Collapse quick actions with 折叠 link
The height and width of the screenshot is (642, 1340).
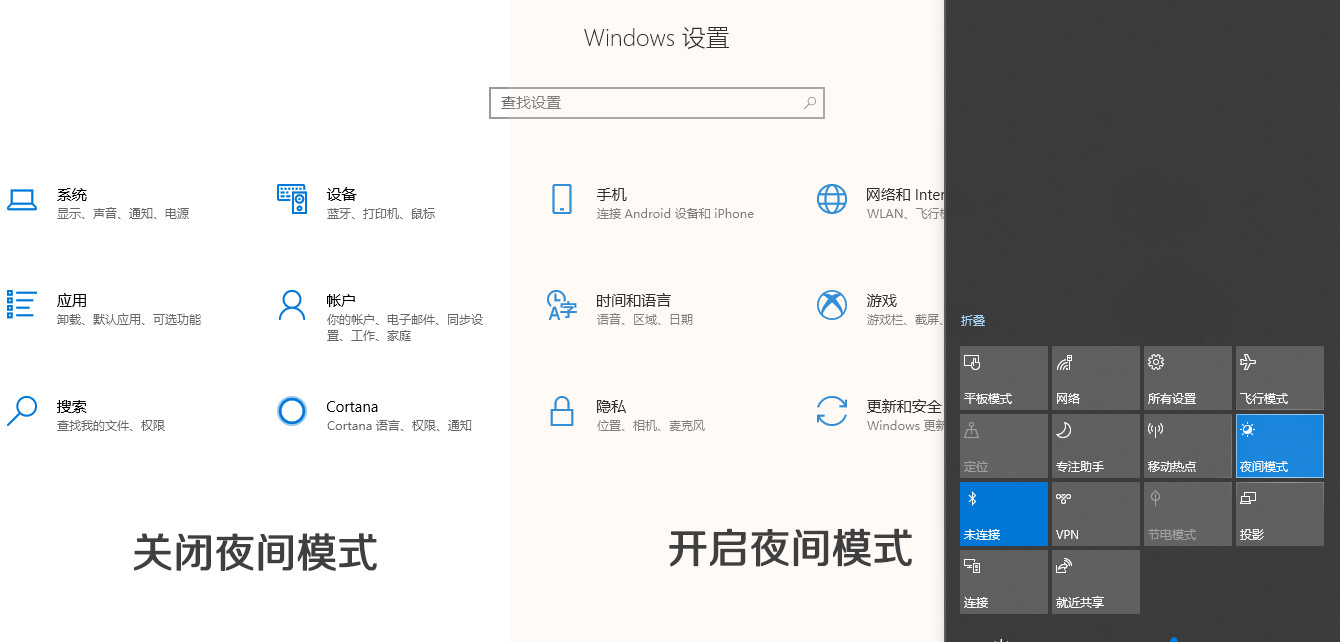coord(973,321)
